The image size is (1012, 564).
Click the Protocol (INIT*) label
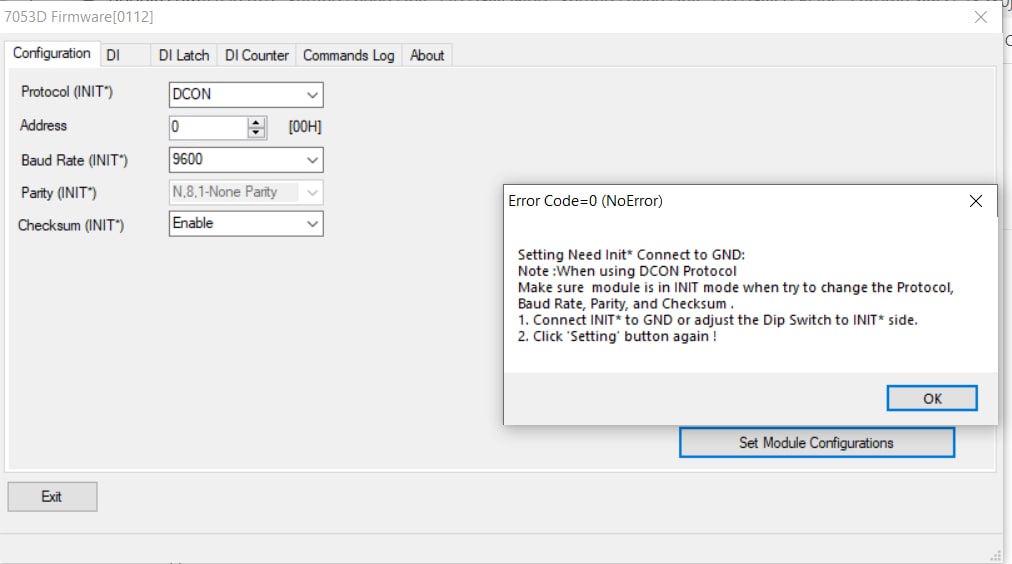[x=67, y=92]
